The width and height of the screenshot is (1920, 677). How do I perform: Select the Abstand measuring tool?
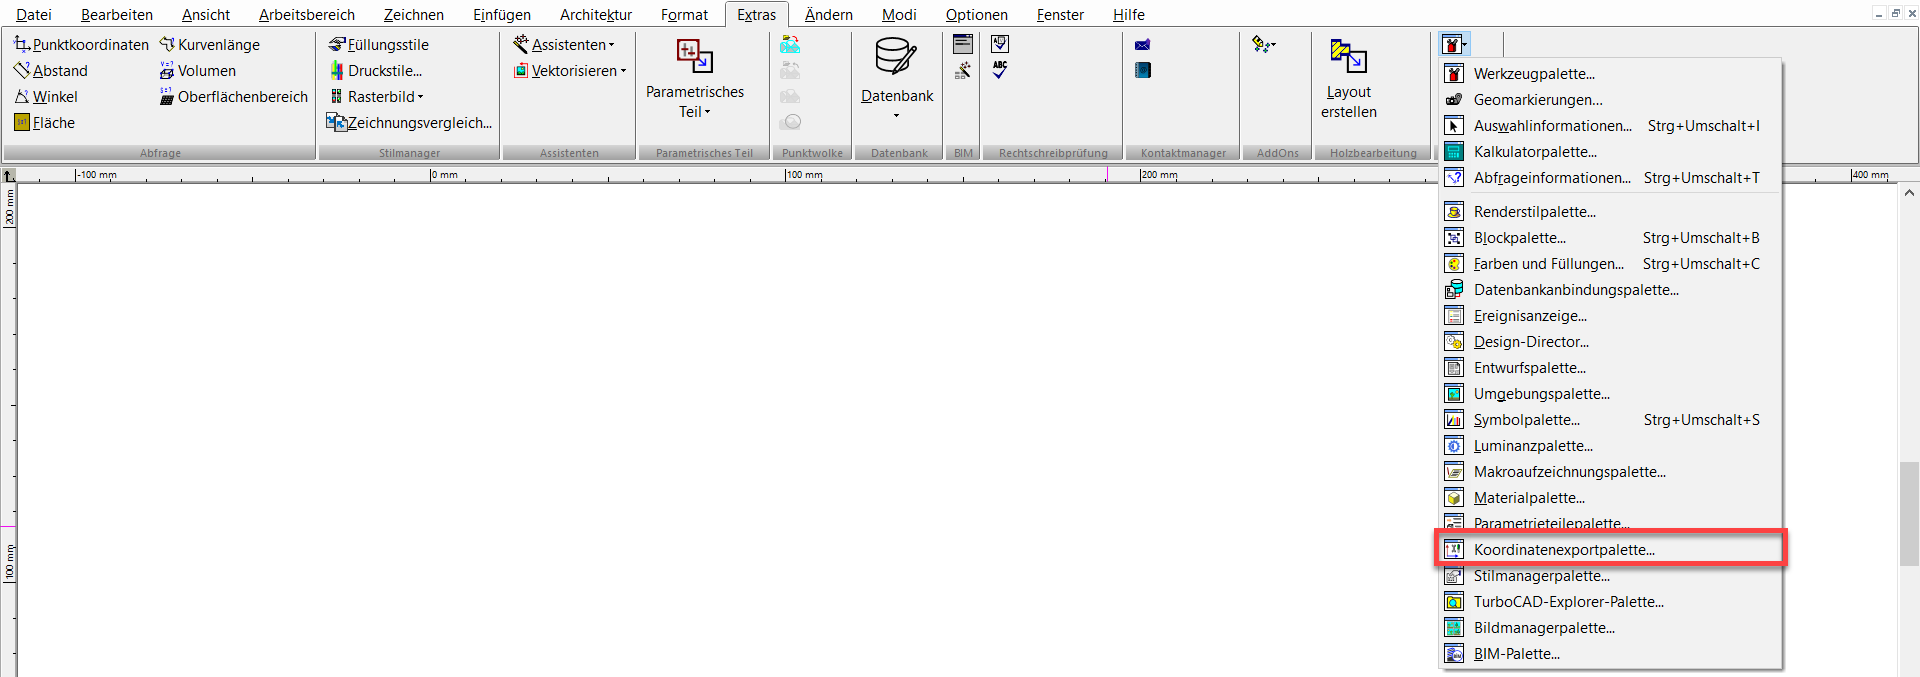51,70
